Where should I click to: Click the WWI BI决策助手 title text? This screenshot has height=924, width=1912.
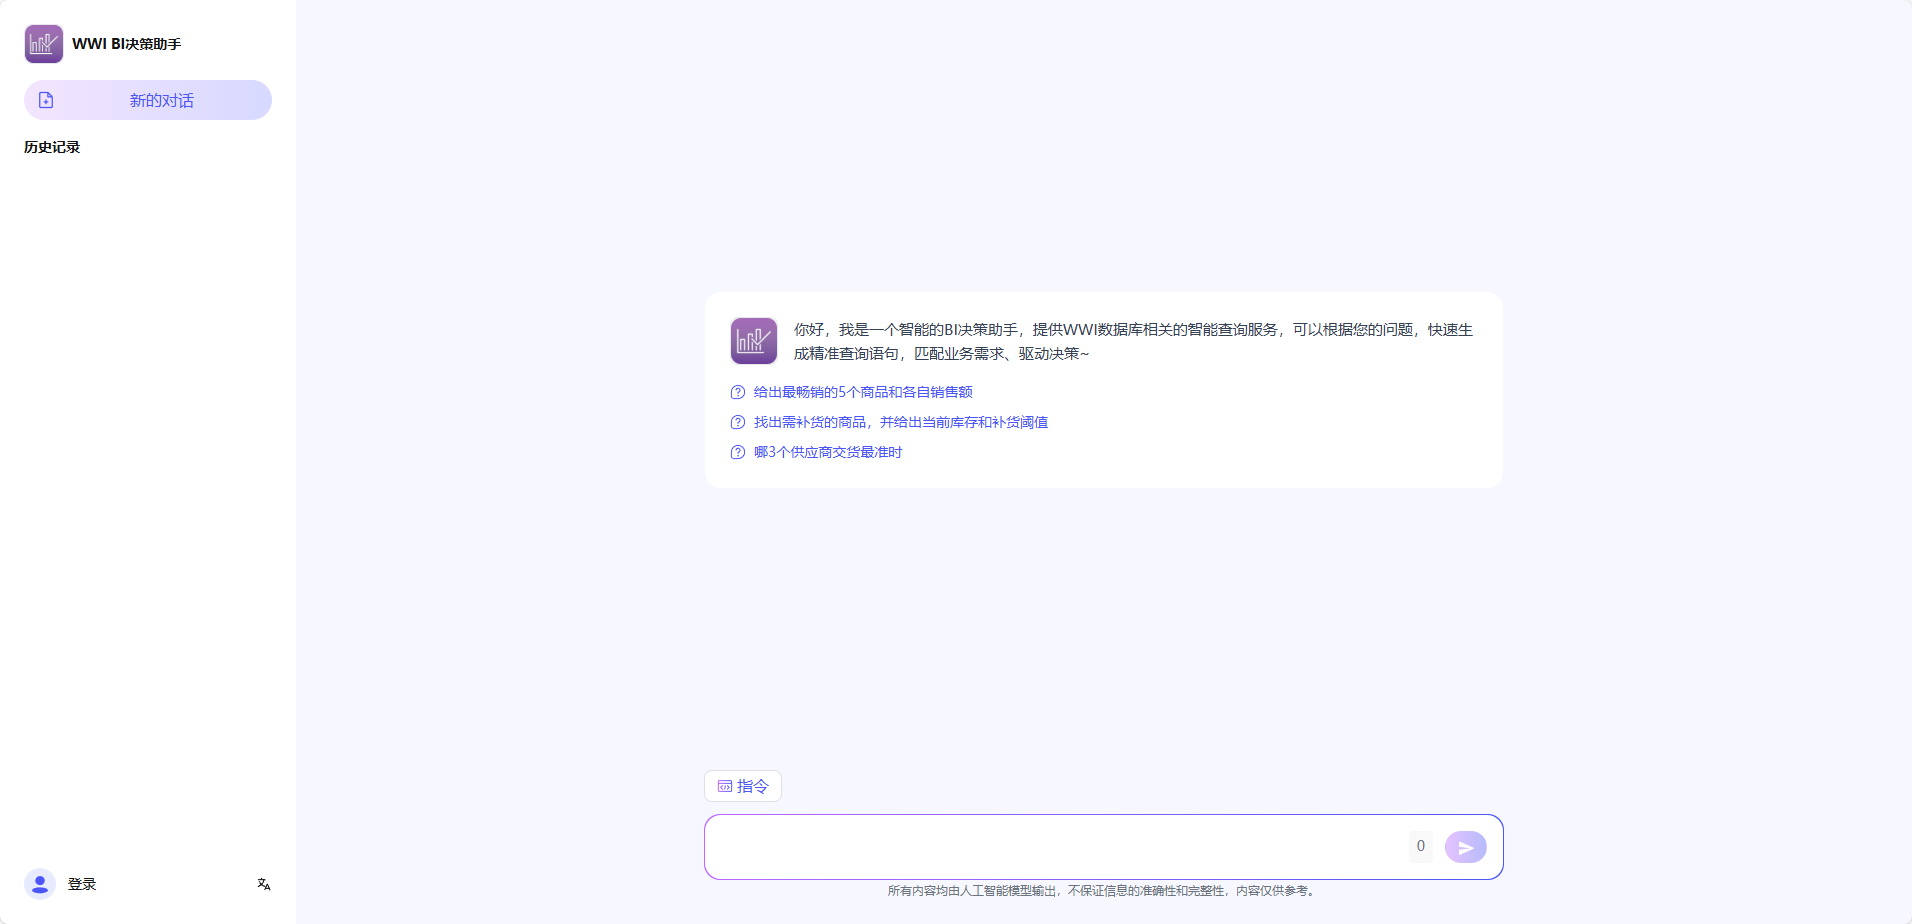(x=127, y=44)
